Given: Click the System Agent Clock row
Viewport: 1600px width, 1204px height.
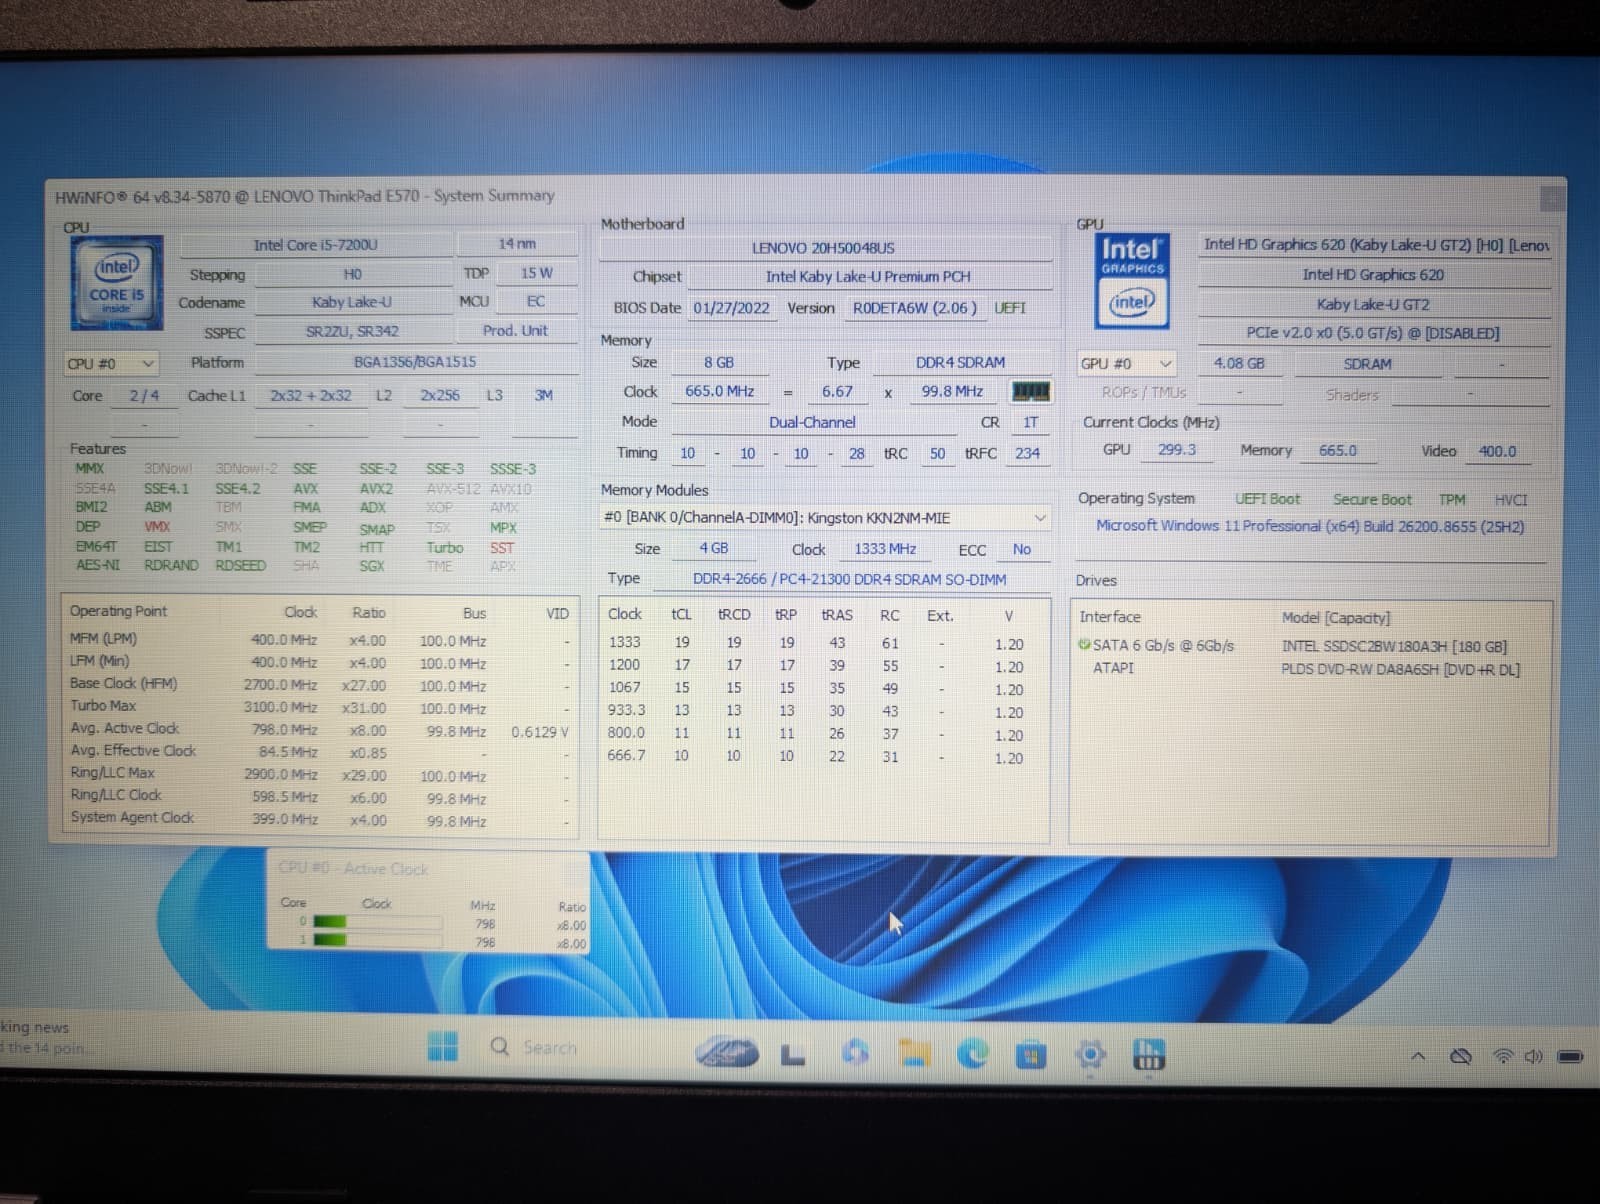Looking at the screenshot, I should 320,819.
